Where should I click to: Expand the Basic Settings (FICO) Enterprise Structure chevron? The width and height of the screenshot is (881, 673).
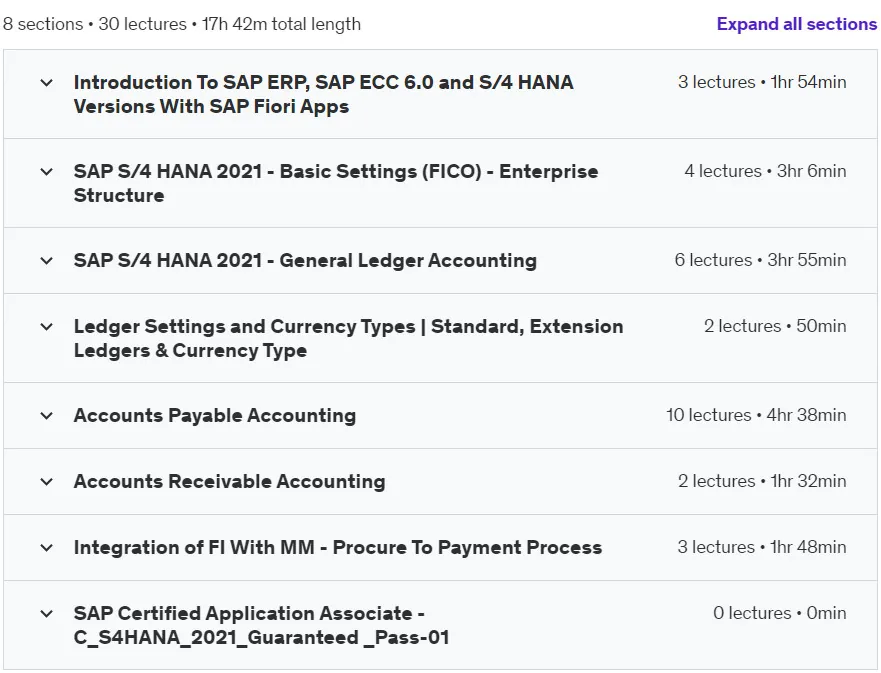(x=47, y=171)
